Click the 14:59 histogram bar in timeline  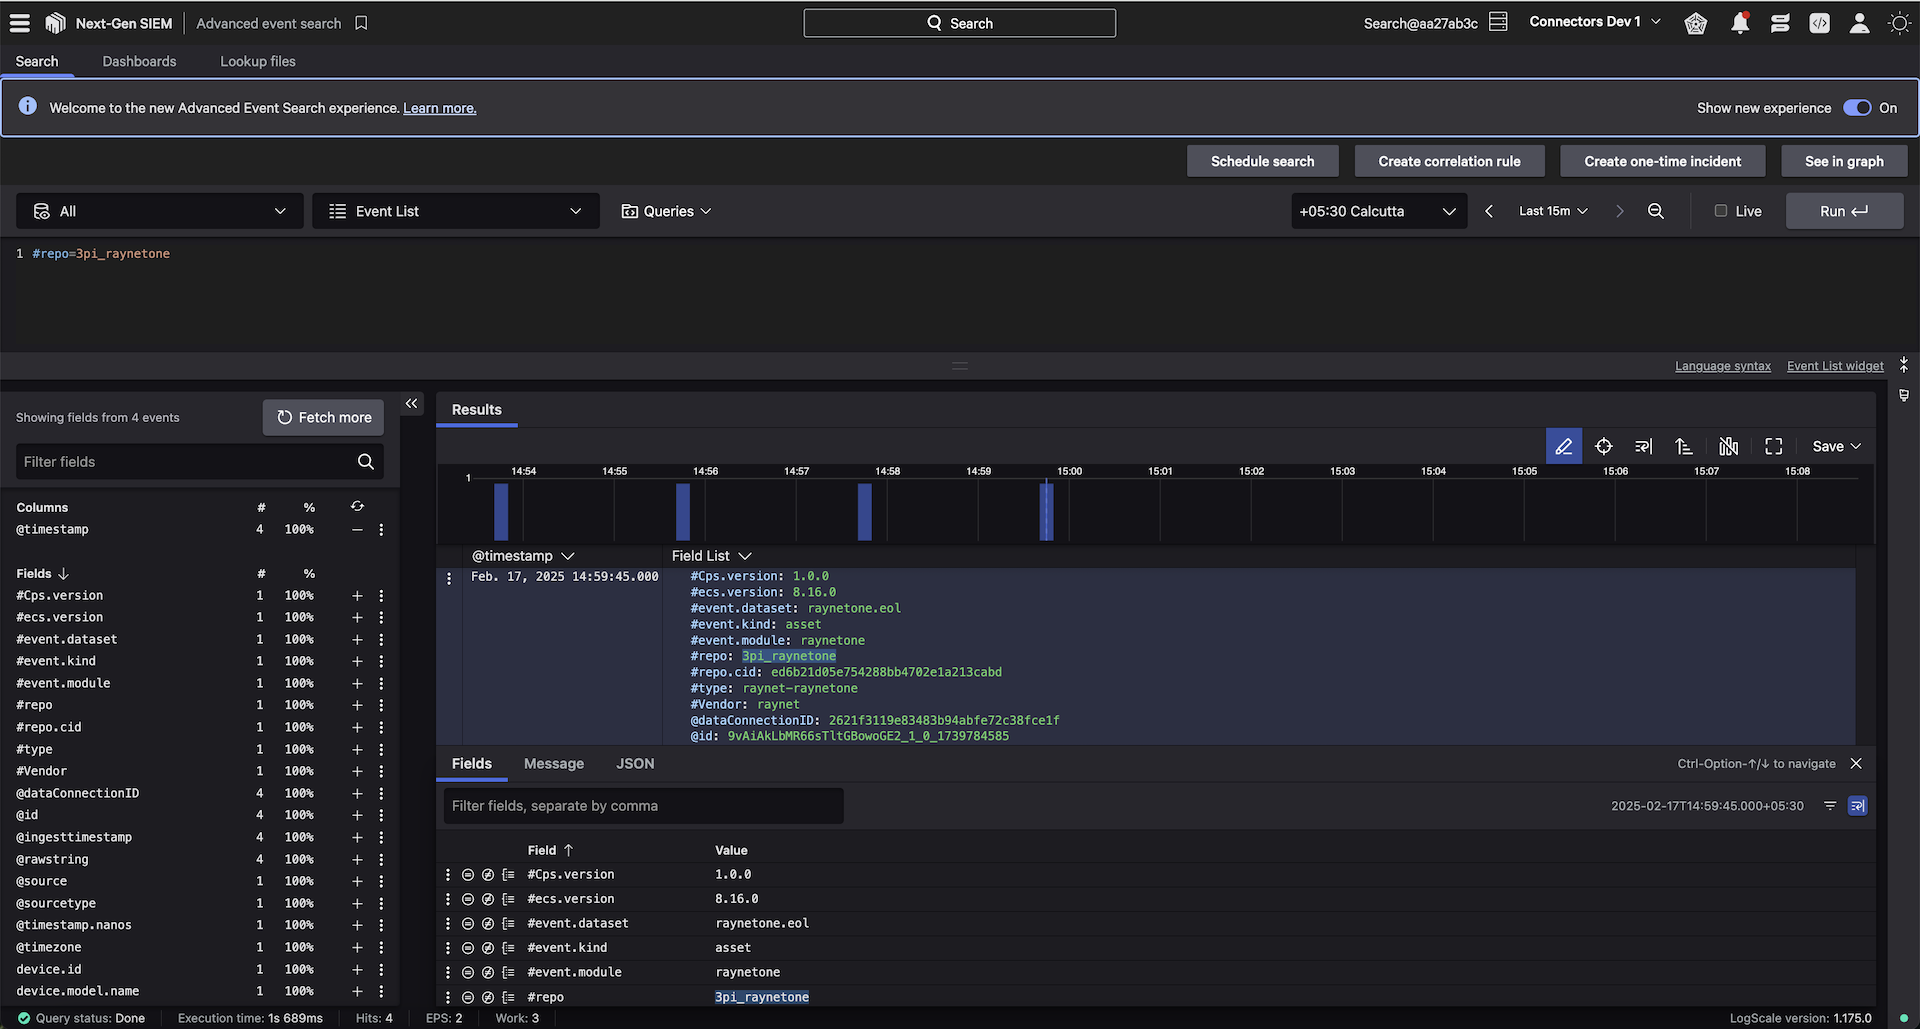click(x=1046, y=511)
